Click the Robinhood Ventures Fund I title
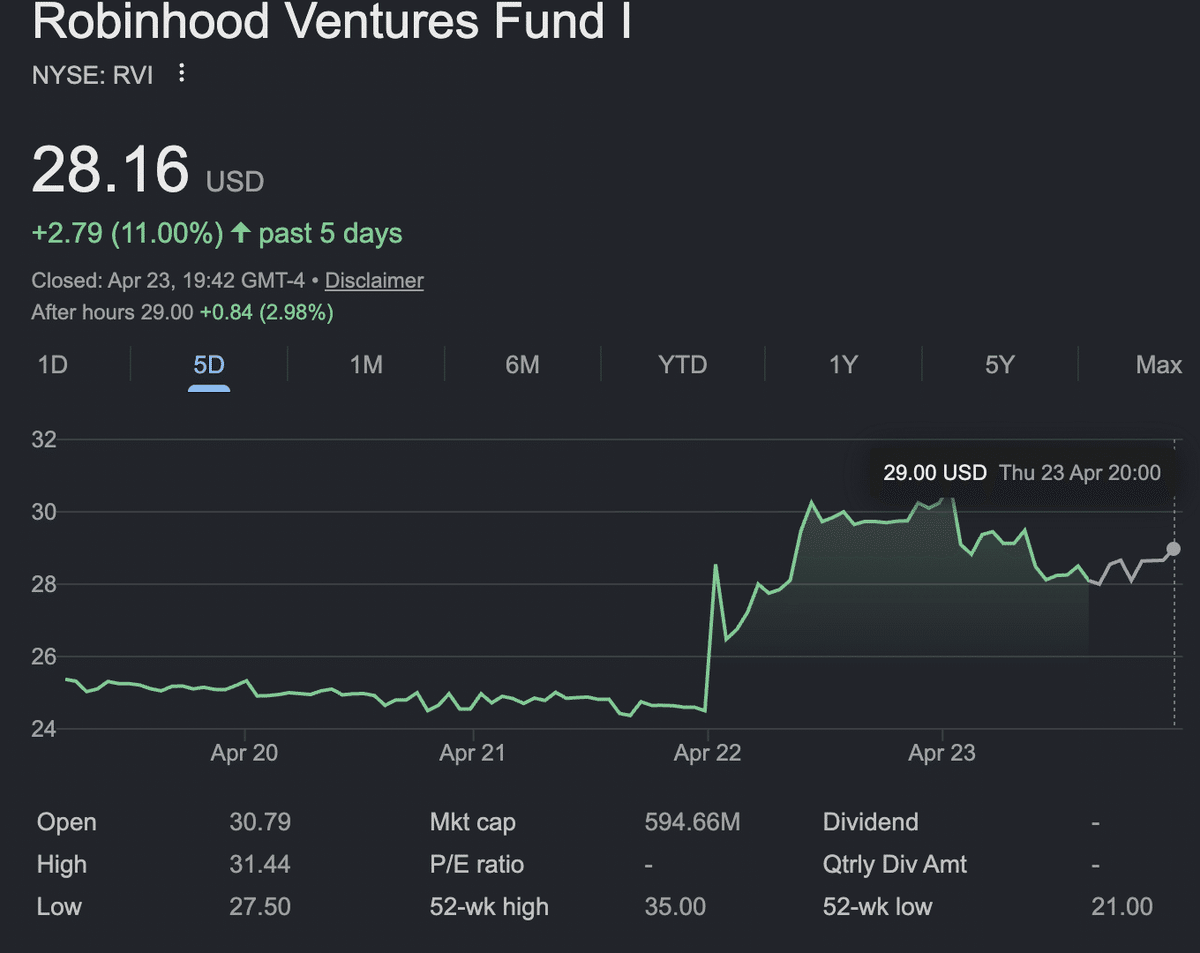The width and height of the screenshot is (1200, 953). [x=332, y=22]
